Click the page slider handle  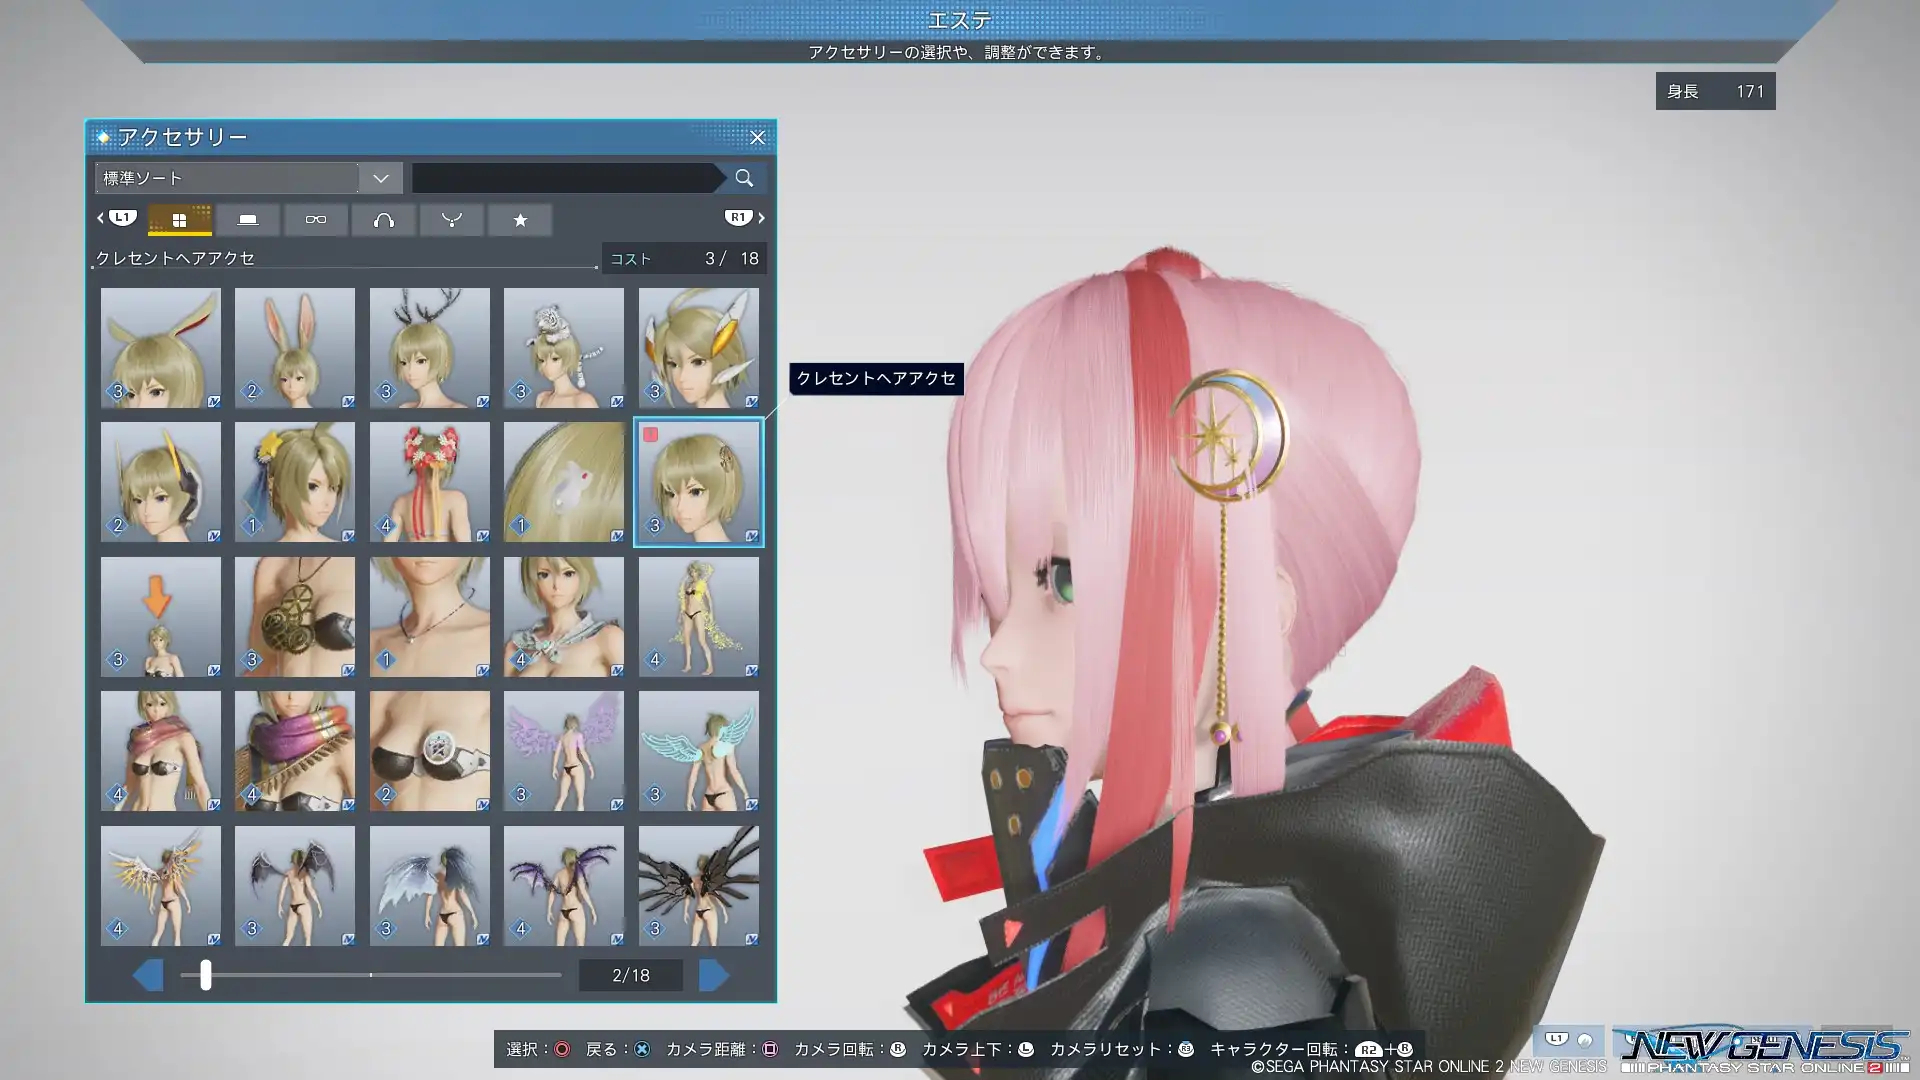pos(205,975)
